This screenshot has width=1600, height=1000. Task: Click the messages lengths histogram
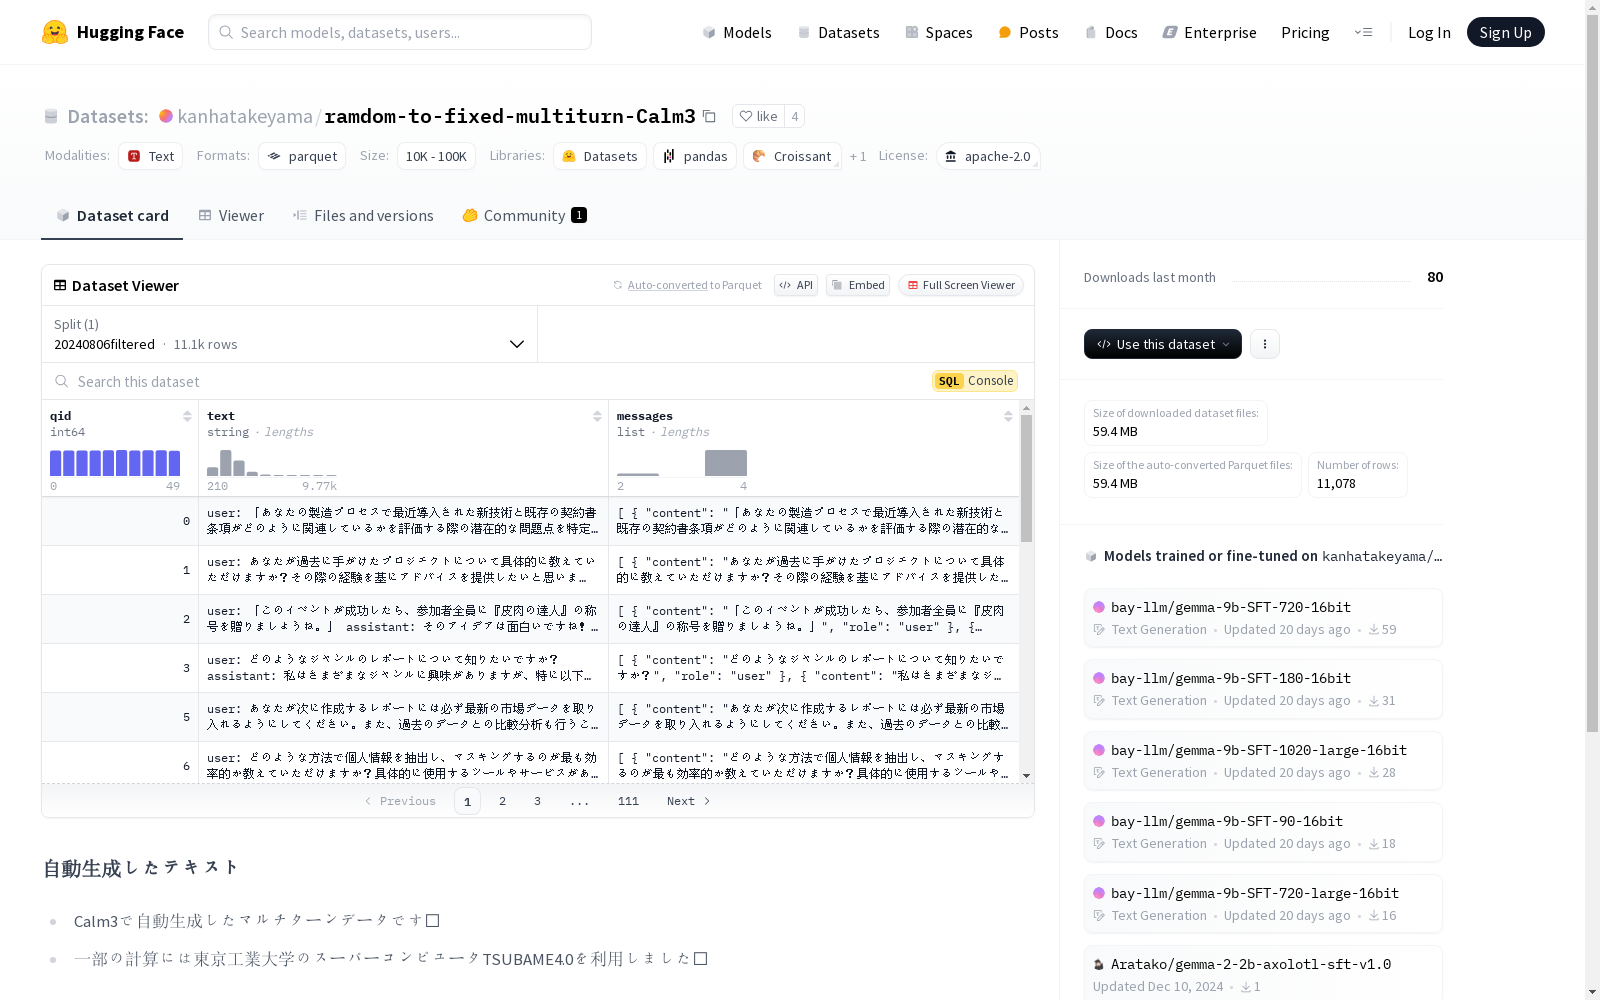(682, 463)
